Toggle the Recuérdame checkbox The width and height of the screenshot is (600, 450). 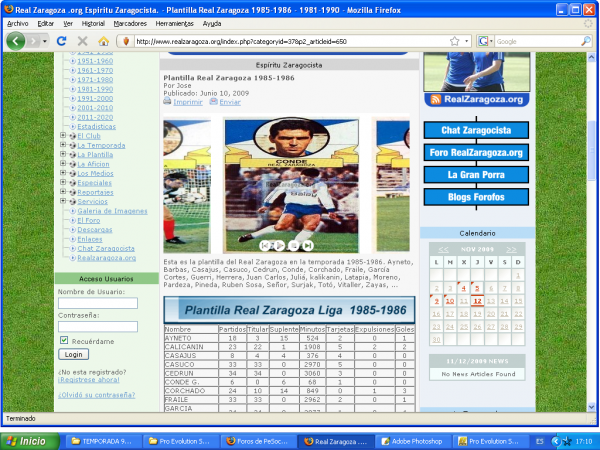point(64,340)
